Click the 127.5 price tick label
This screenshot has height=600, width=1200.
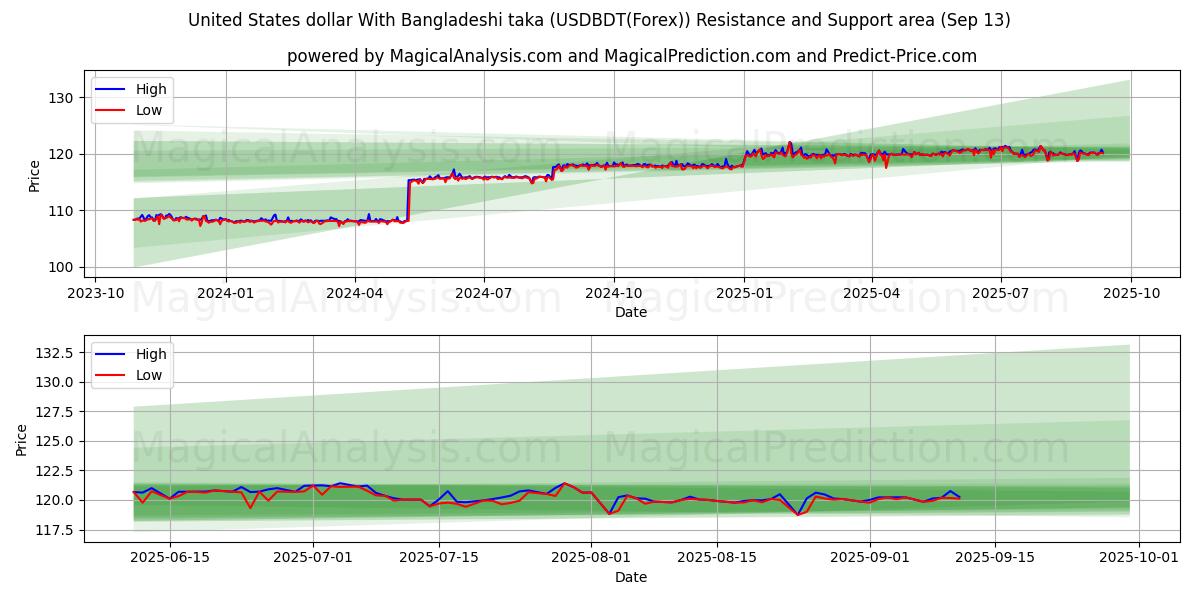(54, 412)
